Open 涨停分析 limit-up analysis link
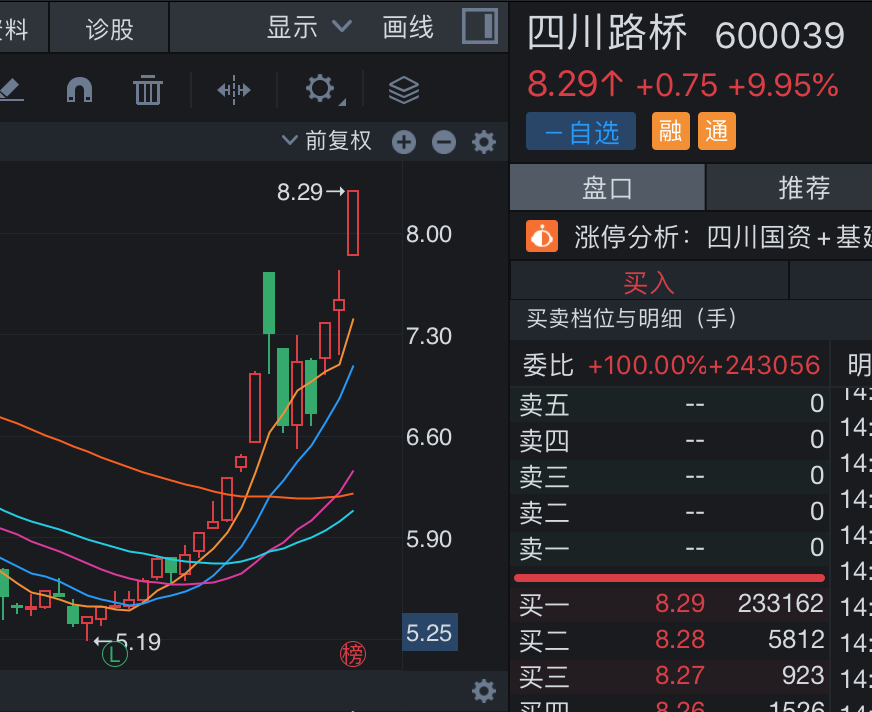The height and width of the screenshot is (712, 872). point(723,237)
